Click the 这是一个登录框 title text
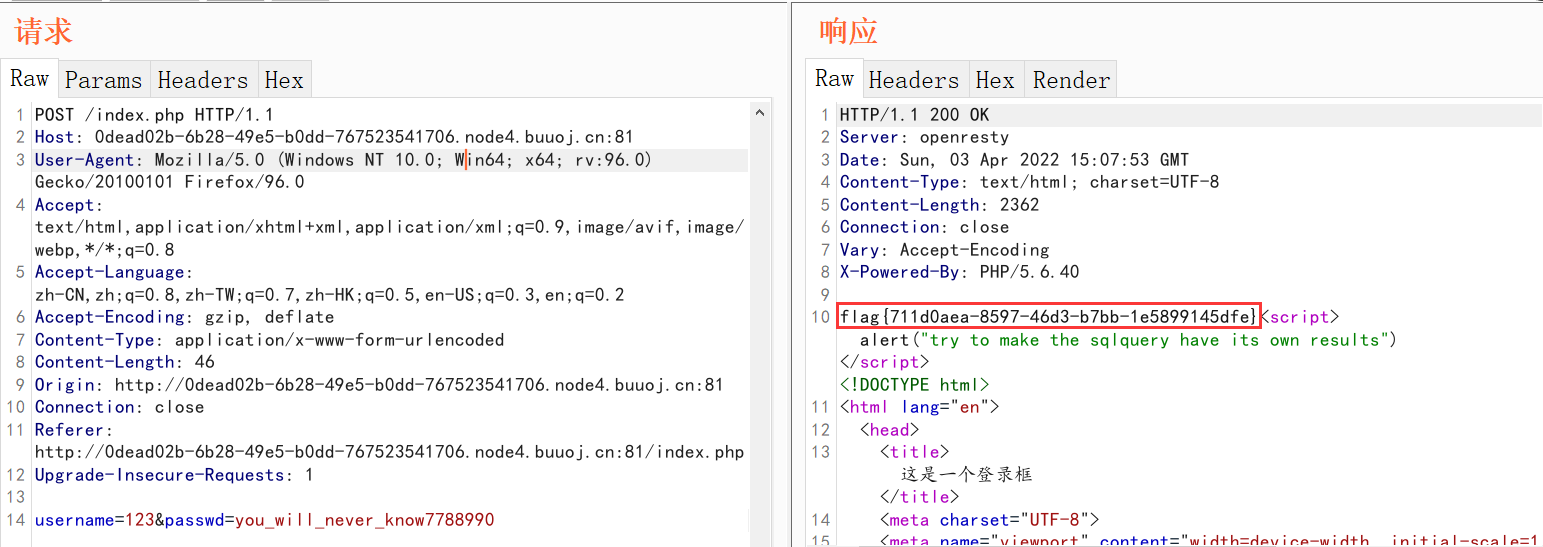Screen dimensions: 1543x547 (969, 474)
